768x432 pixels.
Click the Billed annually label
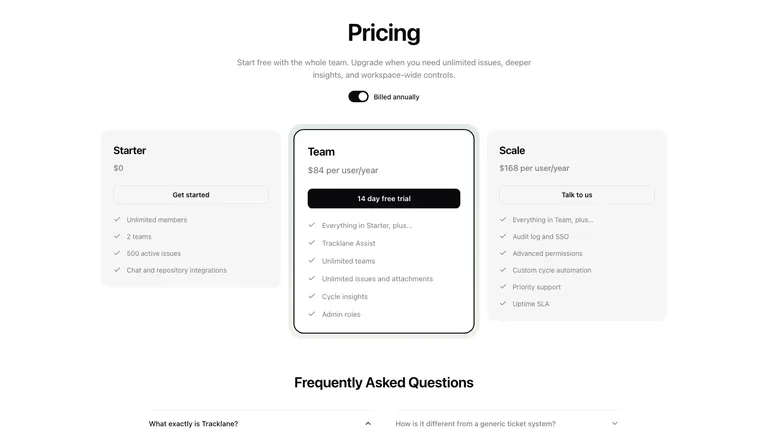[396, 97]
